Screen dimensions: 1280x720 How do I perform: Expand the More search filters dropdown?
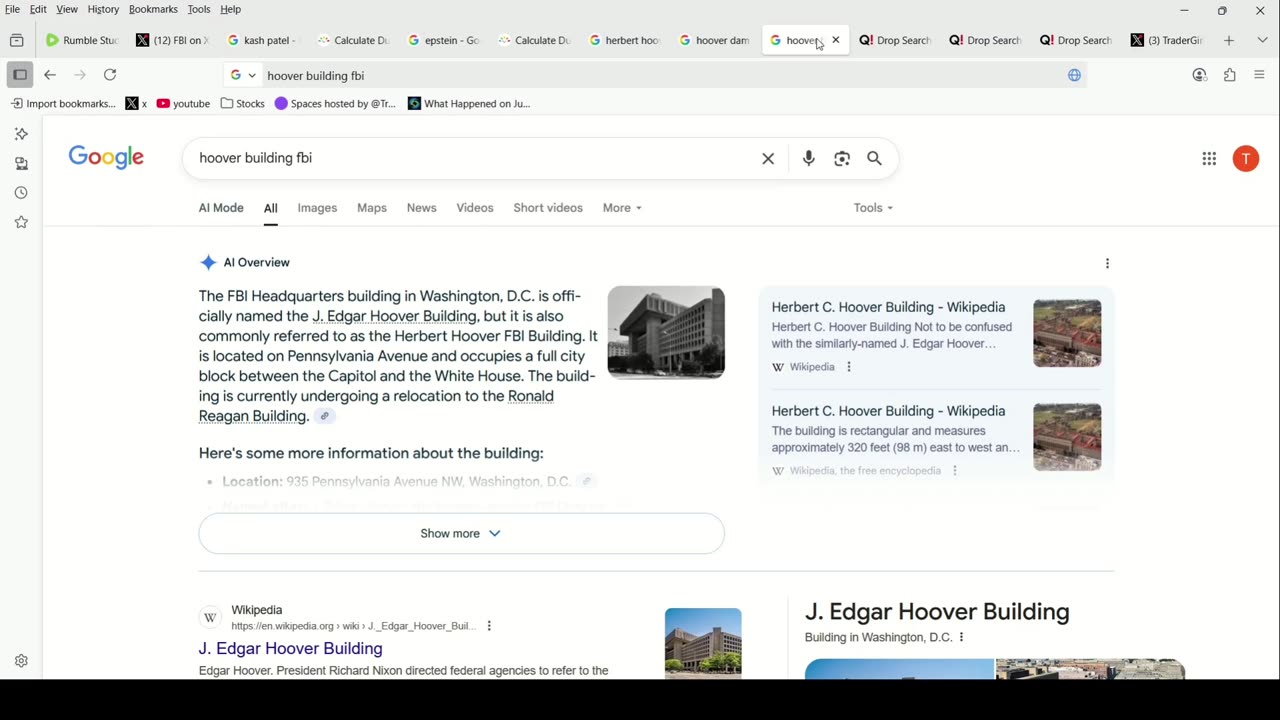coord(622,208)
